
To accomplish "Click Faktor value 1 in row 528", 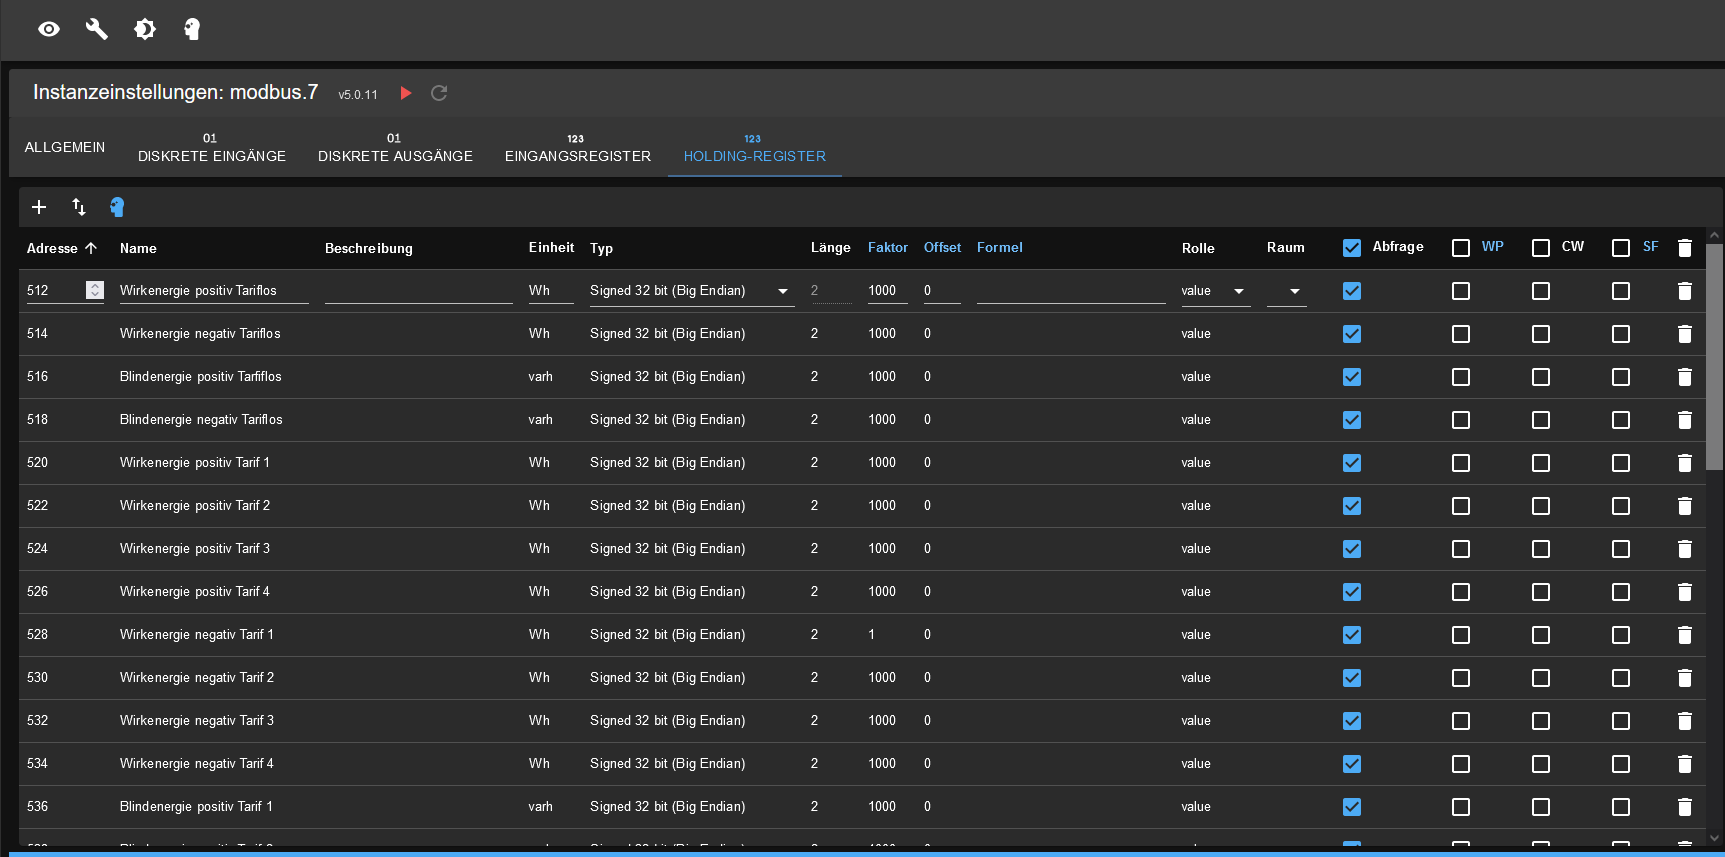I will 872,635.
